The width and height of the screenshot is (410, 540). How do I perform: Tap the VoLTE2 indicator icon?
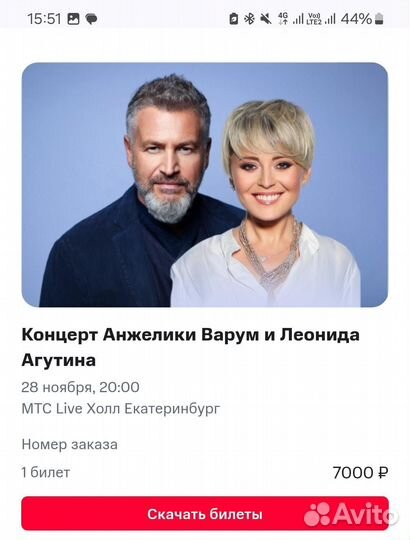point(314,19)
